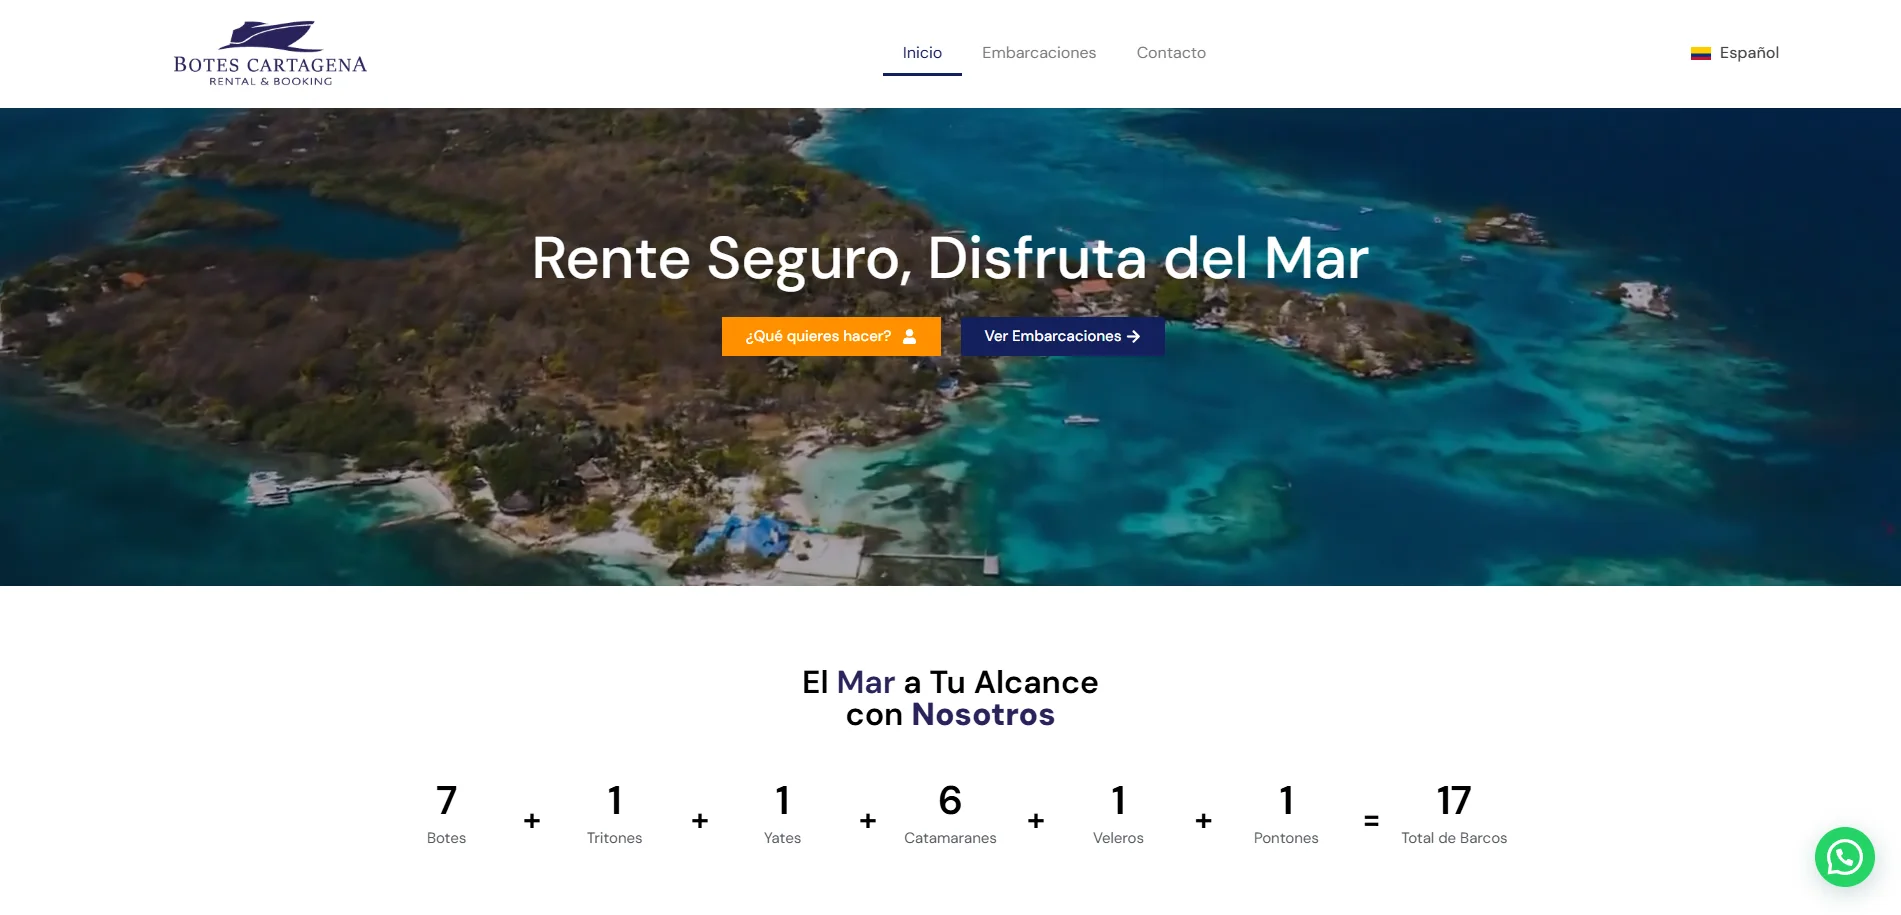Click the Catamaranes counter label
The width and height of the screenshot is (1901, 915).
(x=950, y=838)
